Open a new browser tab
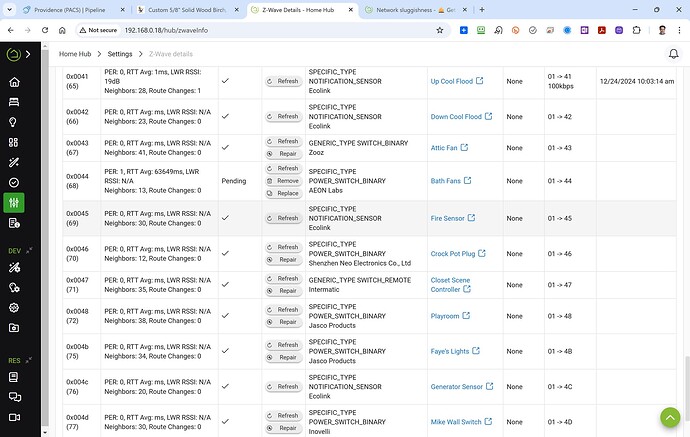Viewport: 690px width, 437px height. 482,9
